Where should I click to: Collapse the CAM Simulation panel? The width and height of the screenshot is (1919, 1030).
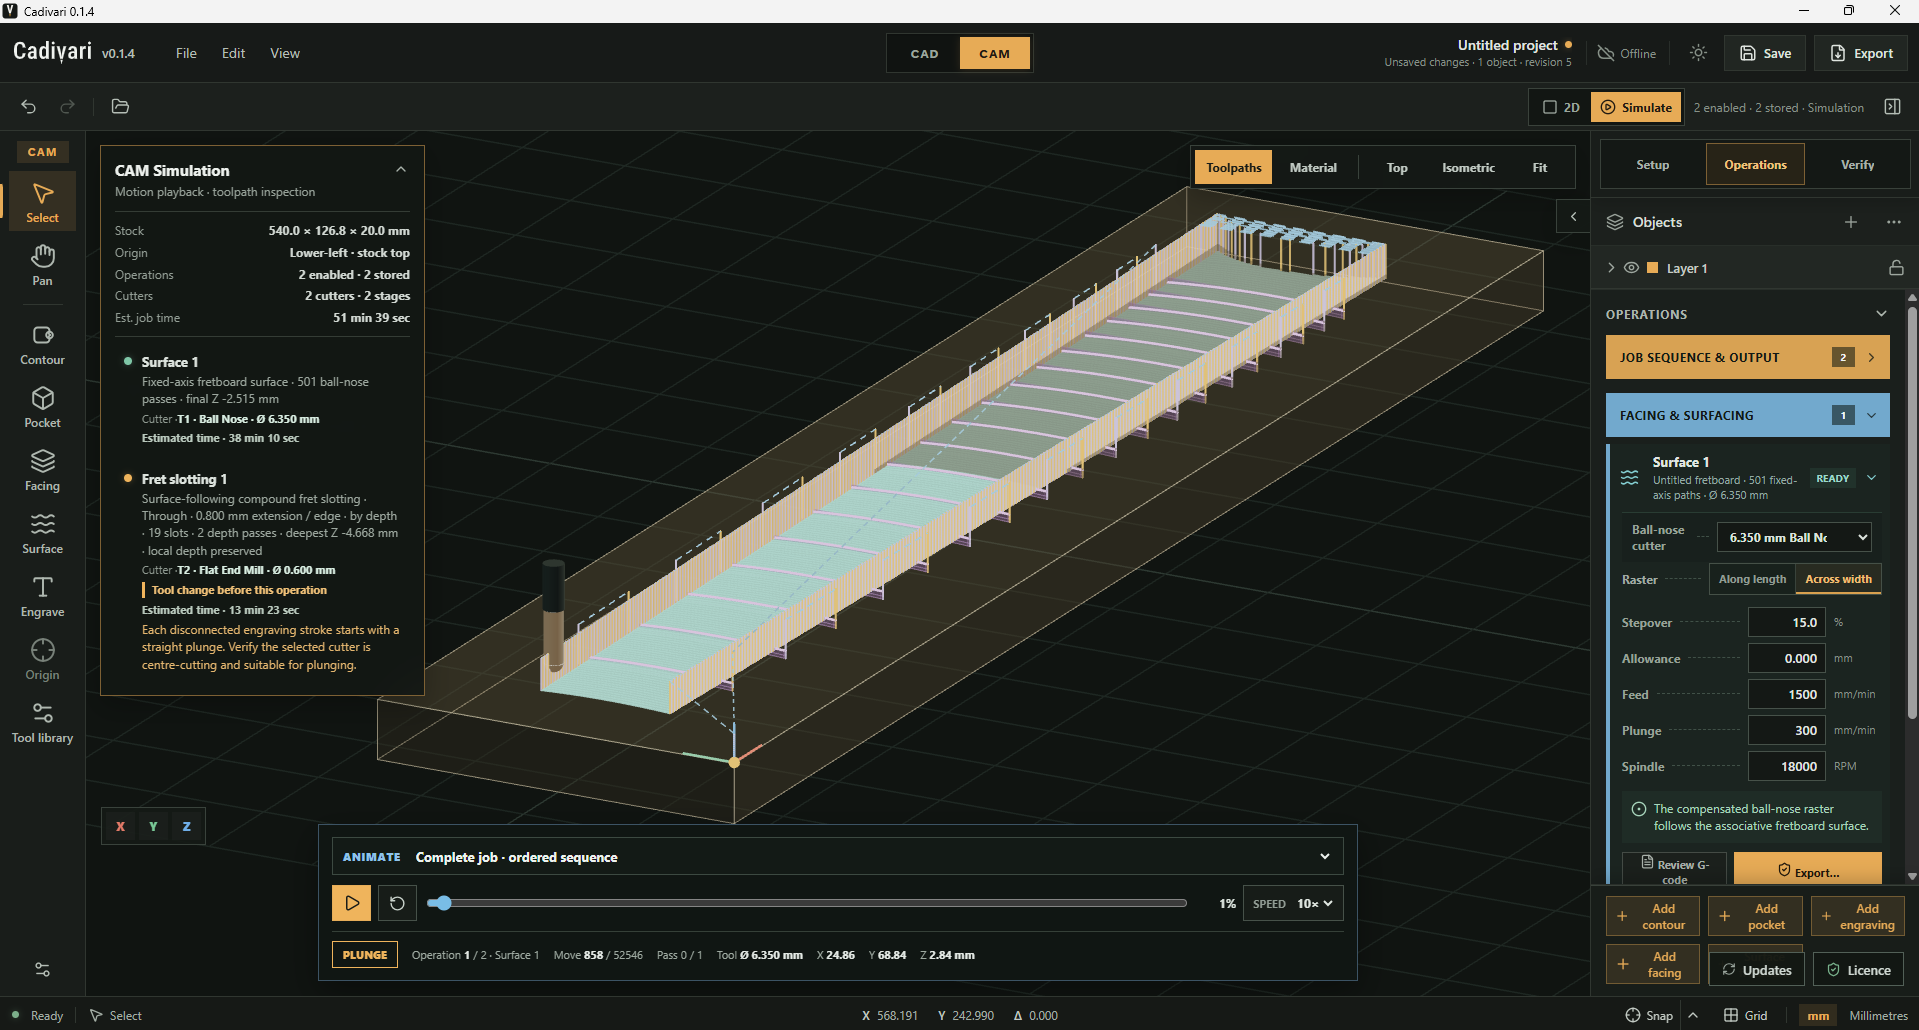coord(401,170)
